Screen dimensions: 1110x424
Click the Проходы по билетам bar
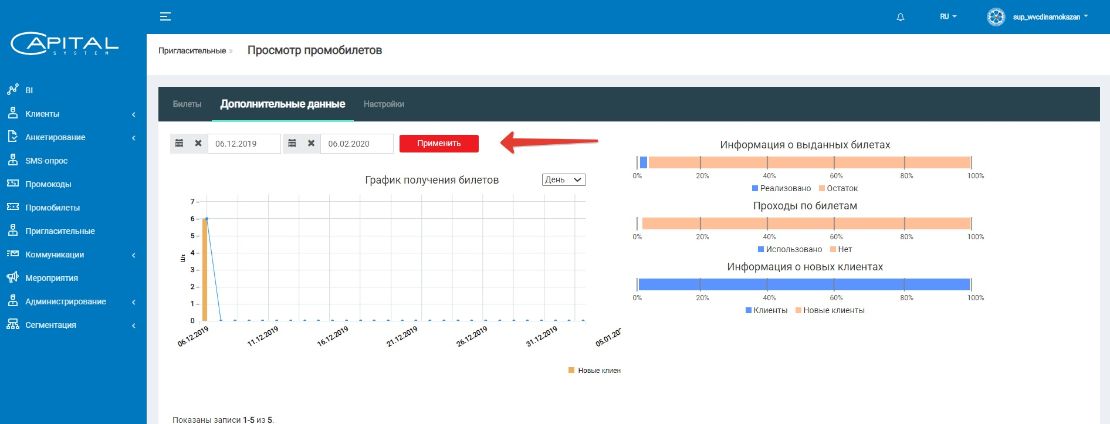coord(804,223)
